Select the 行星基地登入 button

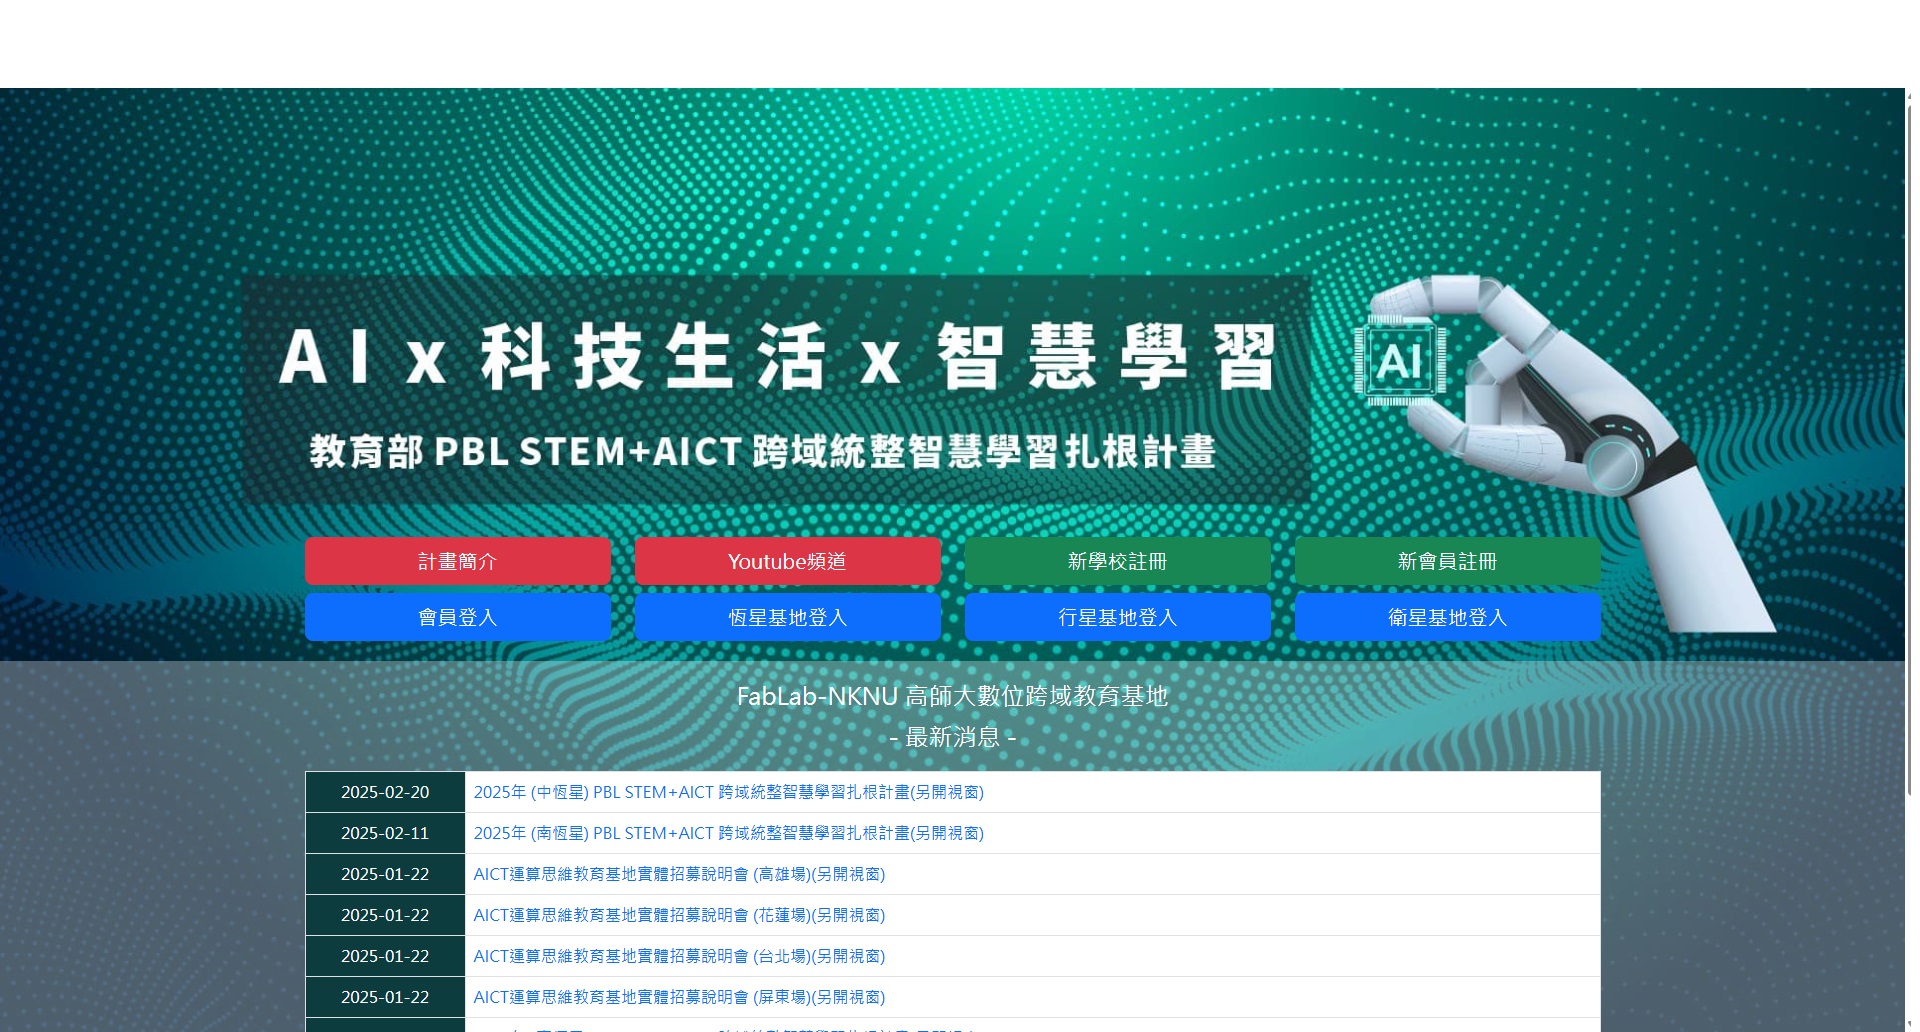(1117, 617)
